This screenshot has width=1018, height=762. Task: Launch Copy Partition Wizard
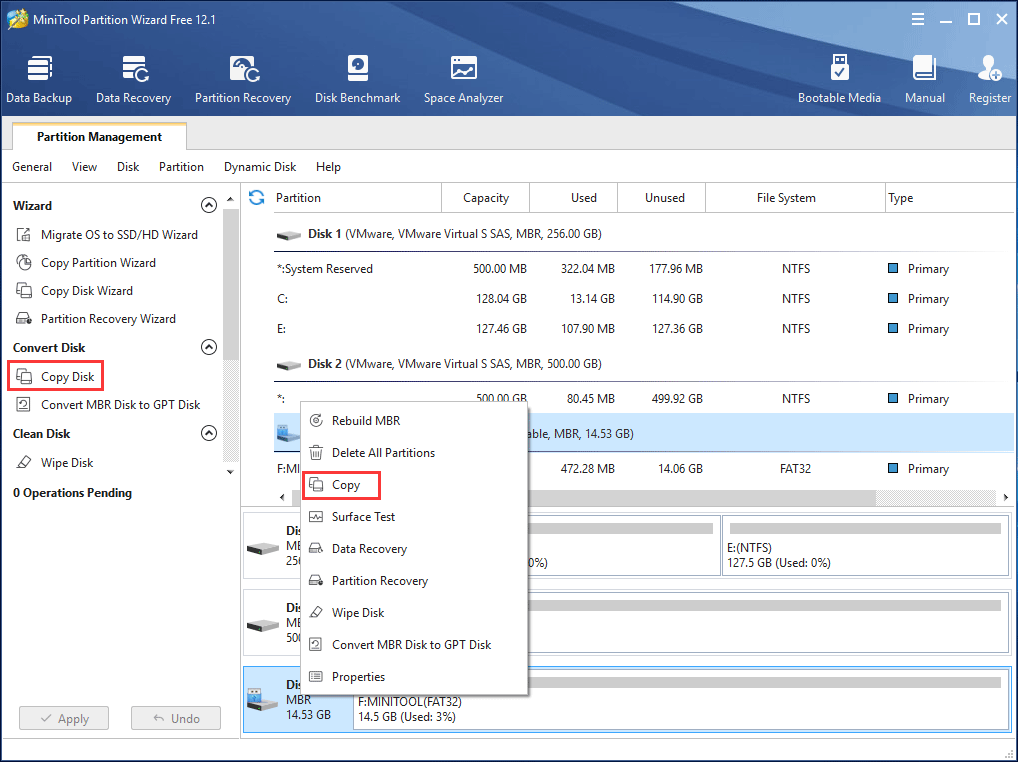[x=86, y=262]
